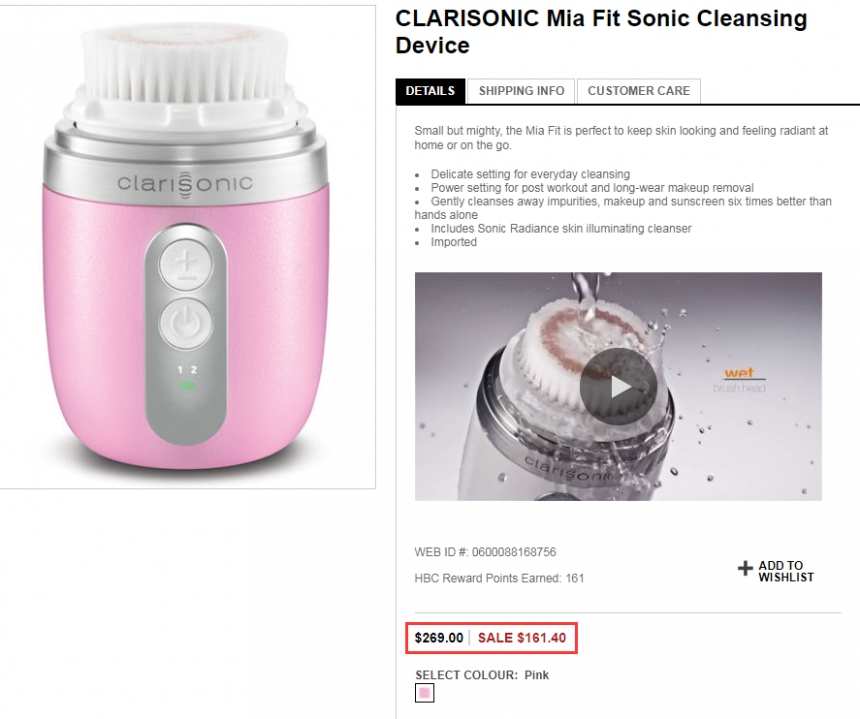860x719 pixels.
Task: Click the sale price $161.40
Action: click(522, 638)
